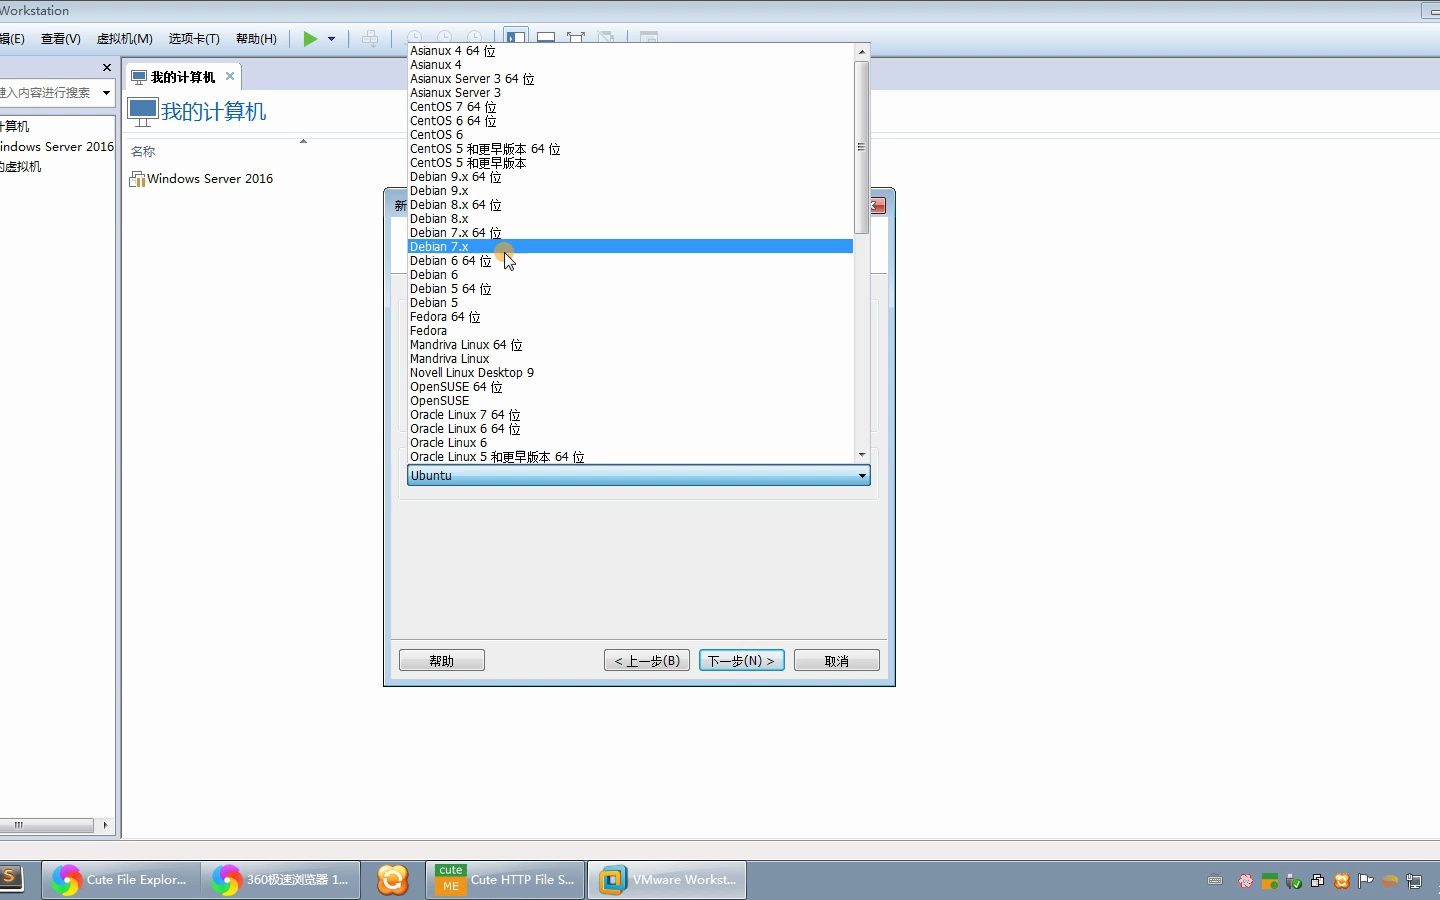1440x900 pixels.
Task: Click sidebar horizontal scroll right arrow
Action: pos(105,826)
